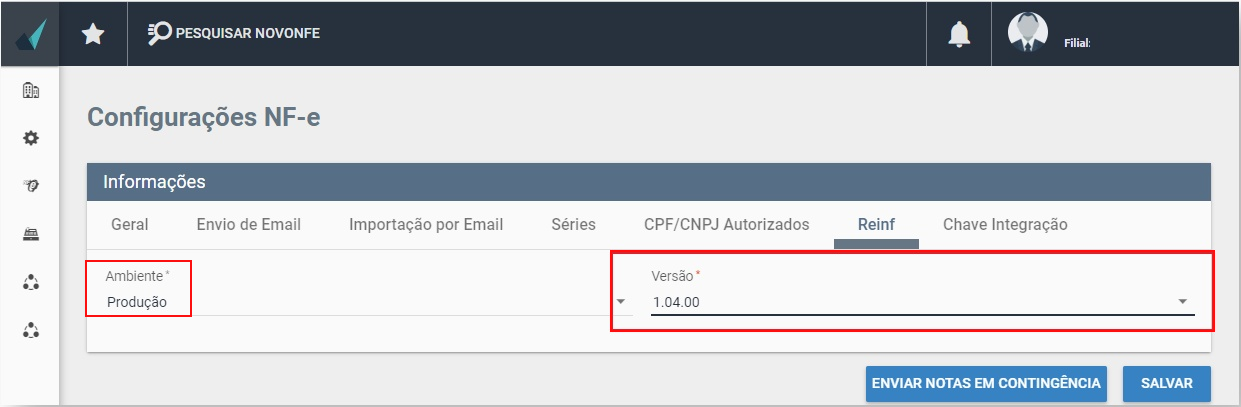
Task: Open the Chave Integração tab
Action: tap(1005, 224)
